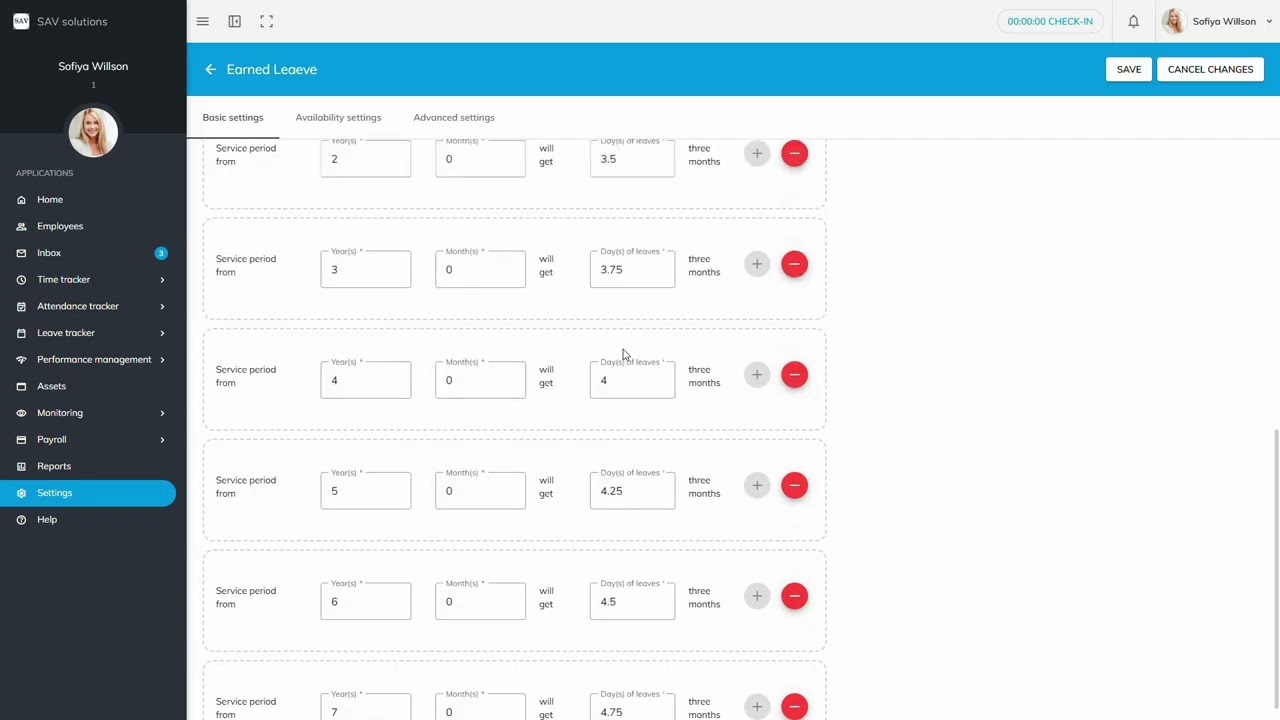Click the sidebar profile photo of Sofiya
Image resolution: width=1280 pixels, height=720 pixels.
pyautogui.click(x=93, y=132)
